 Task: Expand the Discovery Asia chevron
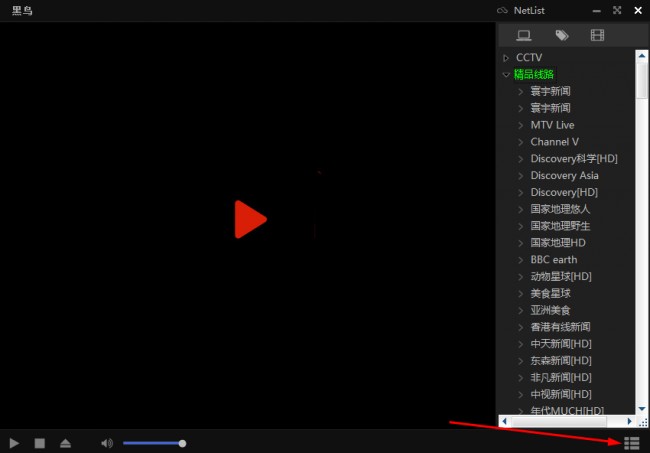pos(521,176)
